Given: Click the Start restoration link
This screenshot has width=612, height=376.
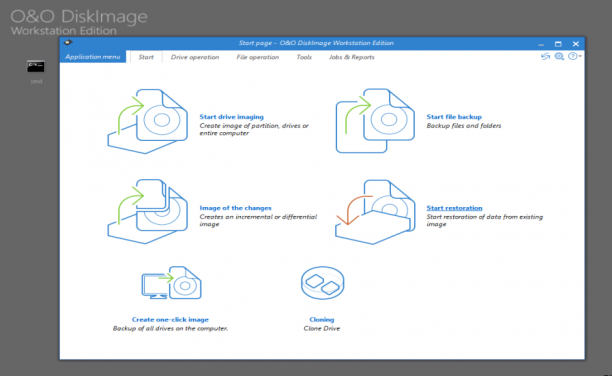Looking at the screenshot, I should click(454, 208).
